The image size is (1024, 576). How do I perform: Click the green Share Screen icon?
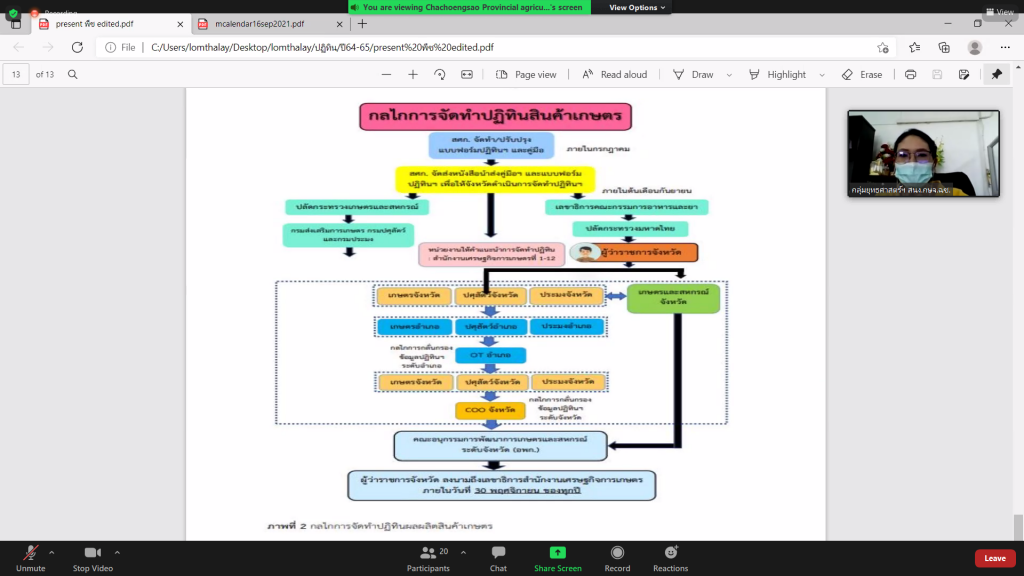[x=557, y=553]
